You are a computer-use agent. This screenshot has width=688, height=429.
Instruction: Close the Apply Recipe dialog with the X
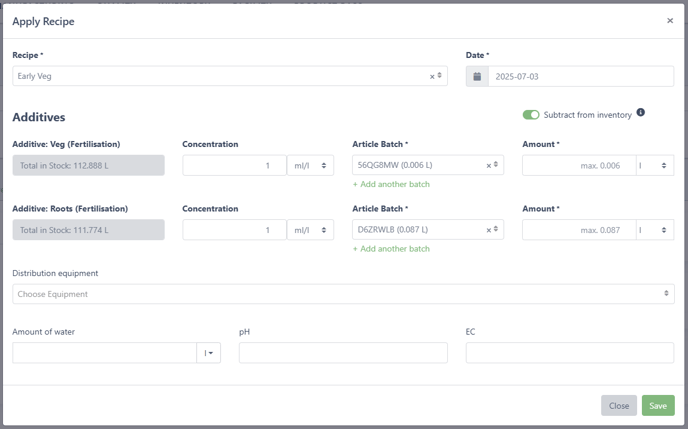pos(670,21)
